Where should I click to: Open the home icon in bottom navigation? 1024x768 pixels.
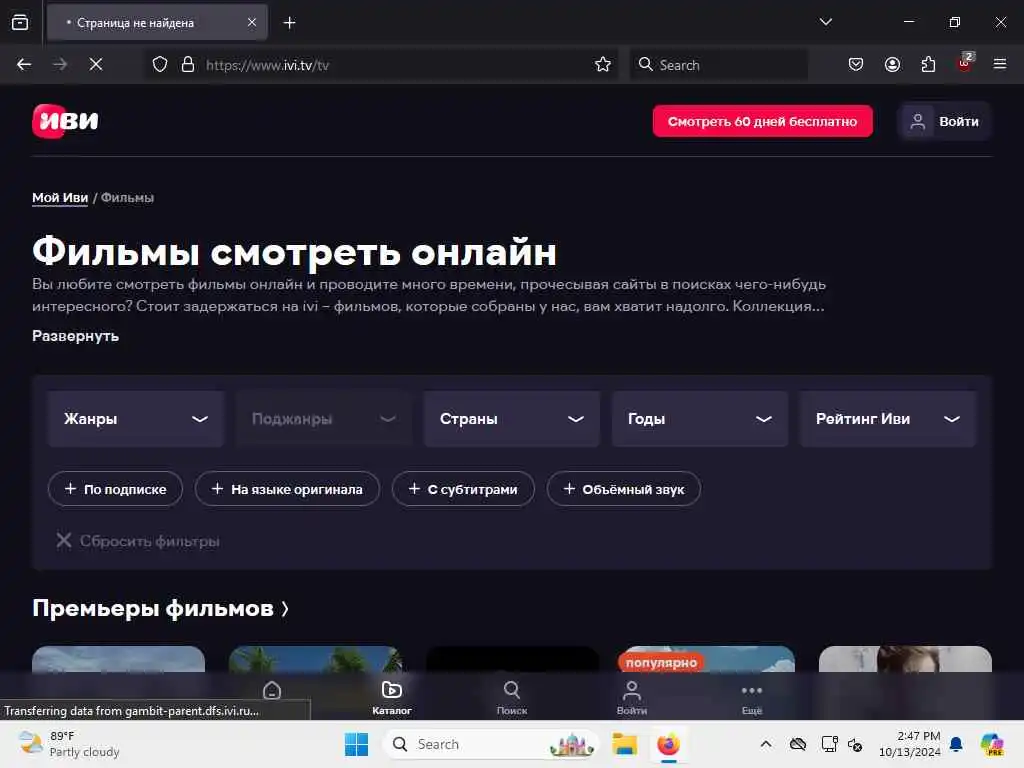pos(272,691)
